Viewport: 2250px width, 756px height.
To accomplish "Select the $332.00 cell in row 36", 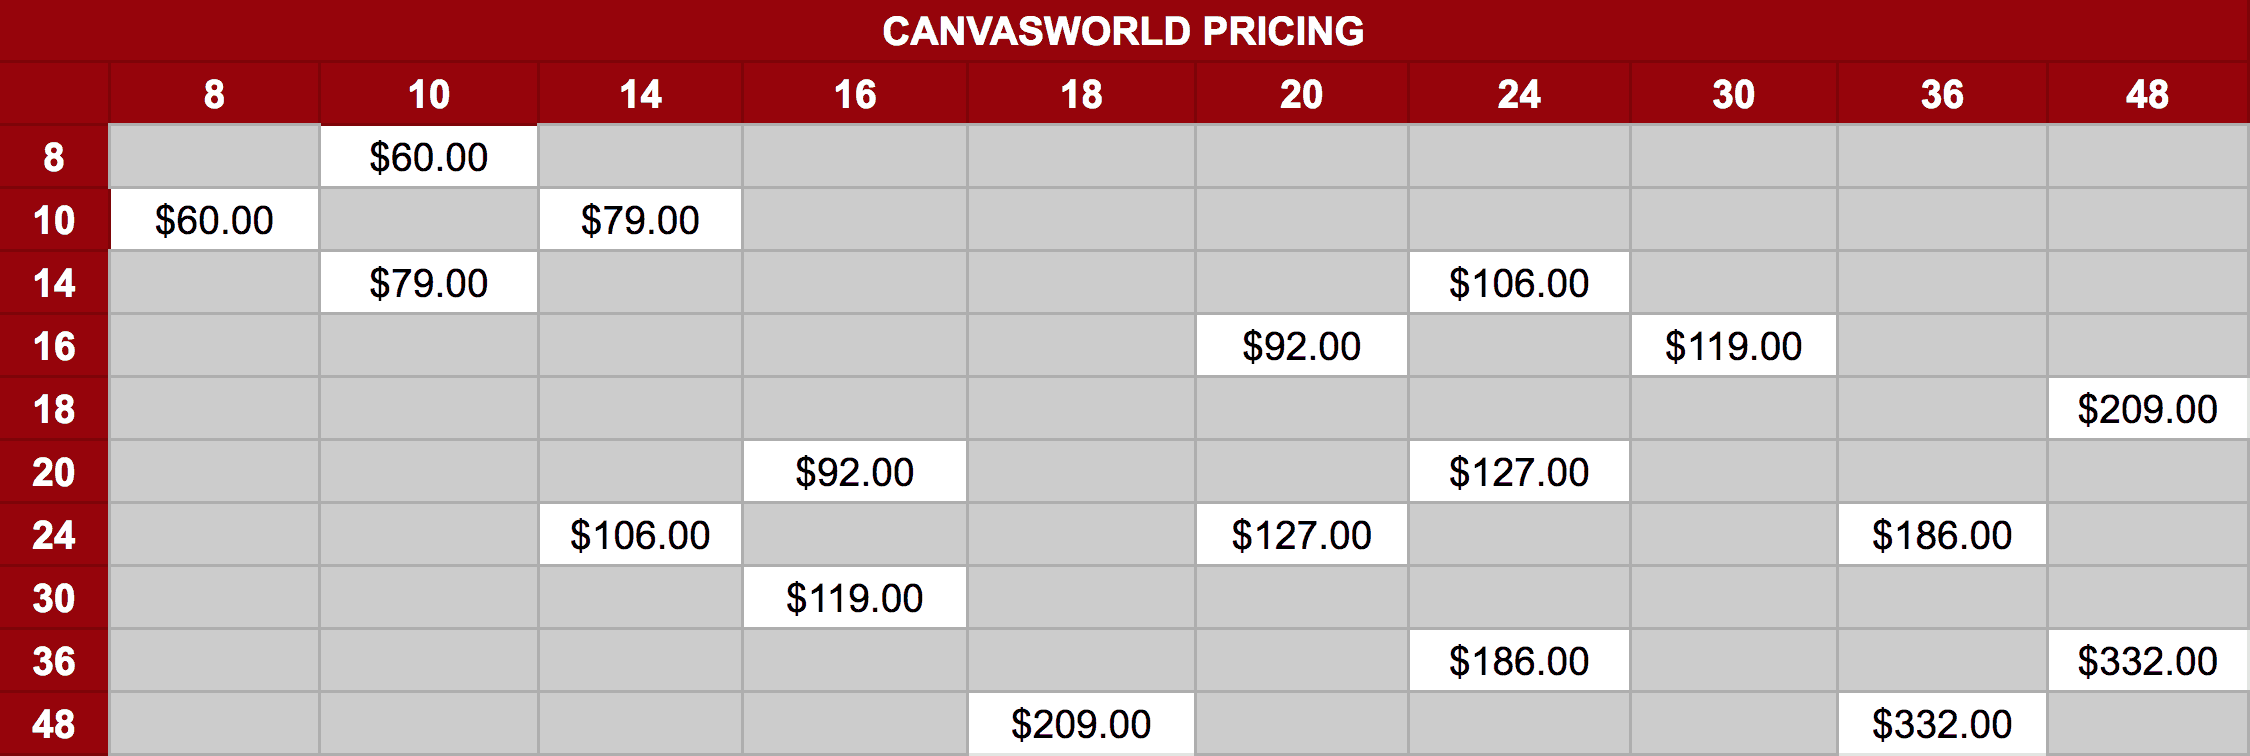I will coord(2147,661).
